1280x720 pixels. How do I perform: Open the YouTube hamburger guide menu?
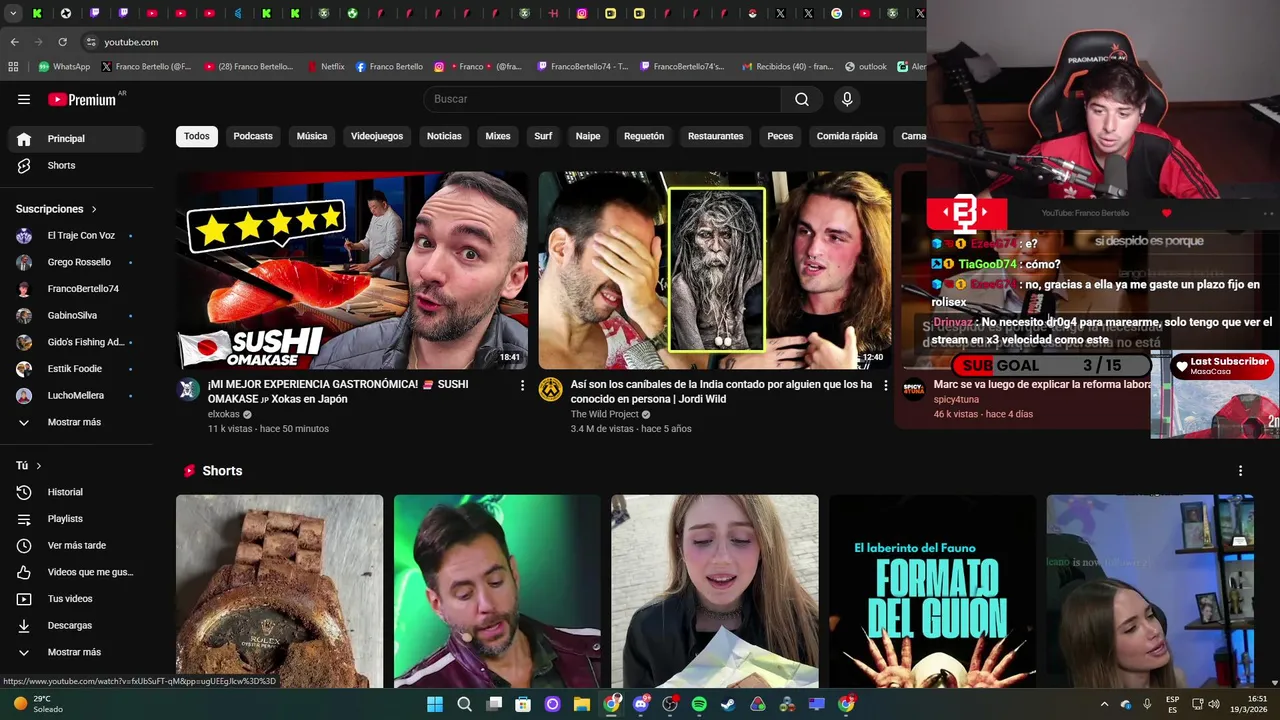click(x=24, y=99)
